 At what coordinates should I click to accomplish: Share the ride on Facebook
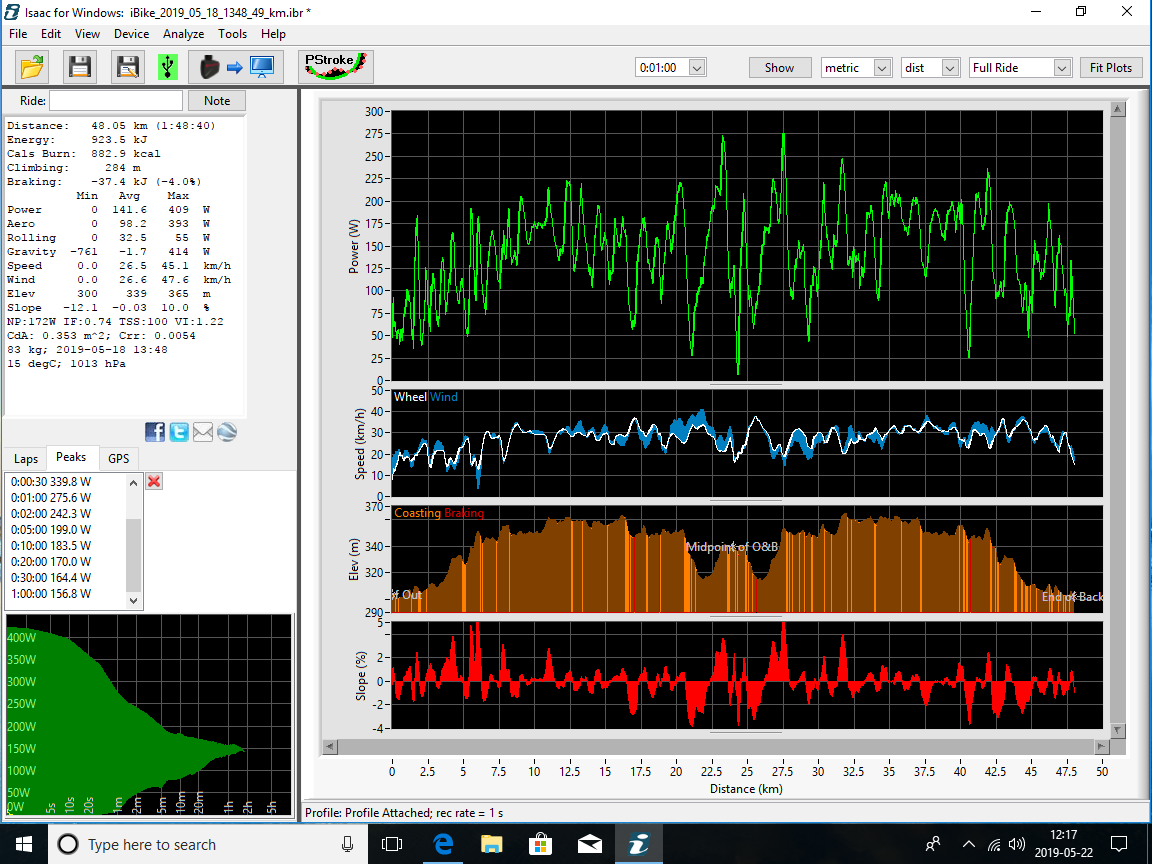coord(156,432)
